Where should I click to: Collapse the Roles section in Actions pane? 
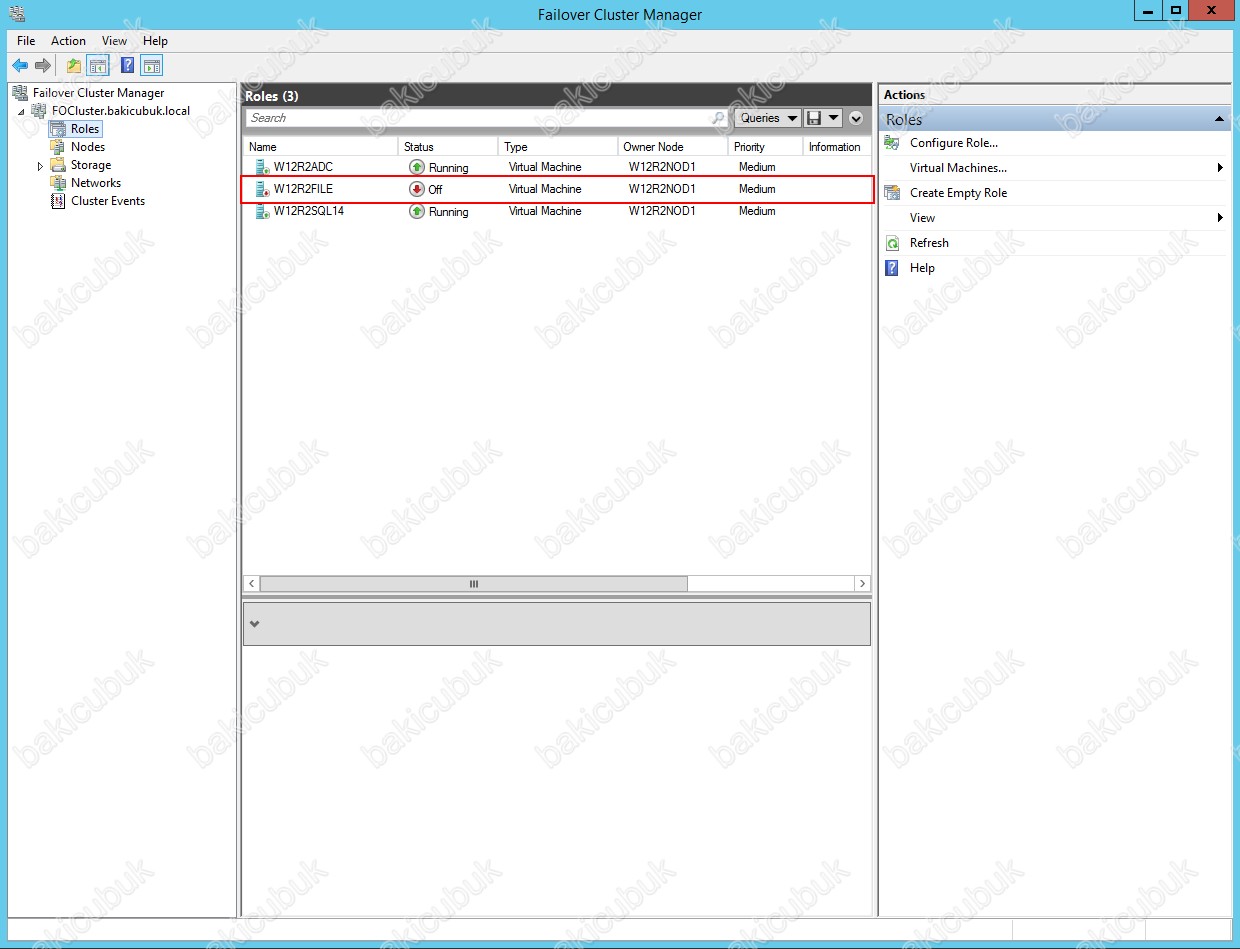point(1219,119)
